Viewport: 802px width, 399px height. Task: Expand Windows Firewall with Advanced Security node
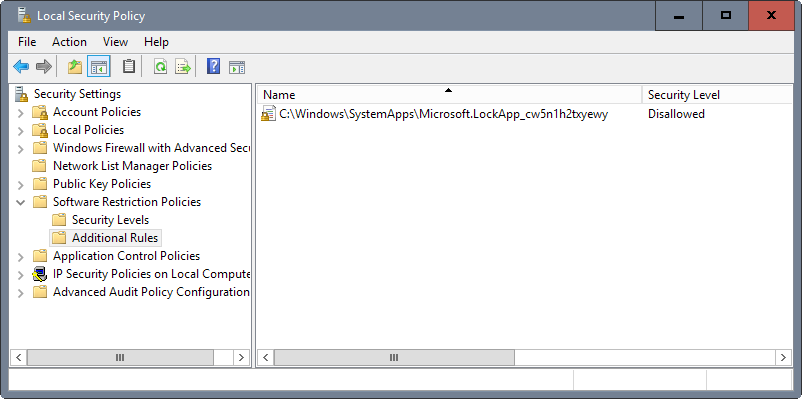pos(20,149)
